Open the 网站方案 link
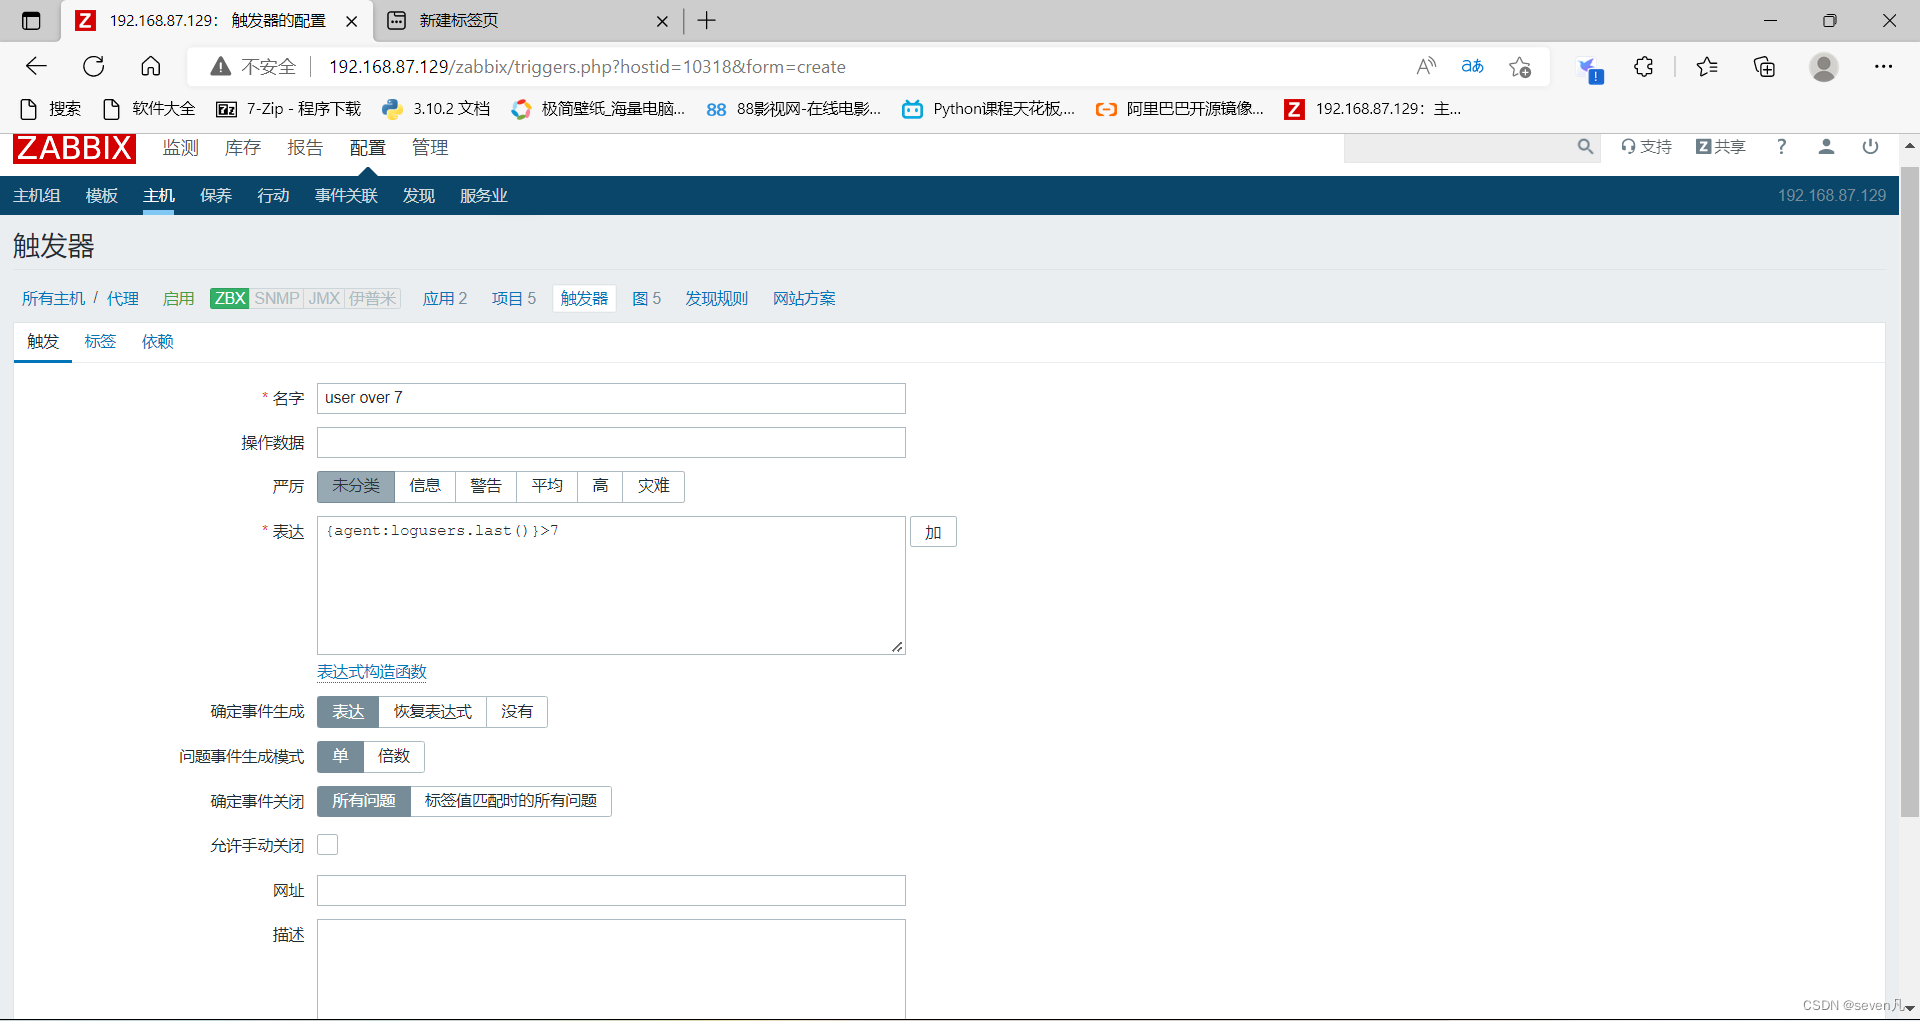The width and height of the screenshot is (1920, 1021). [805, 299]
